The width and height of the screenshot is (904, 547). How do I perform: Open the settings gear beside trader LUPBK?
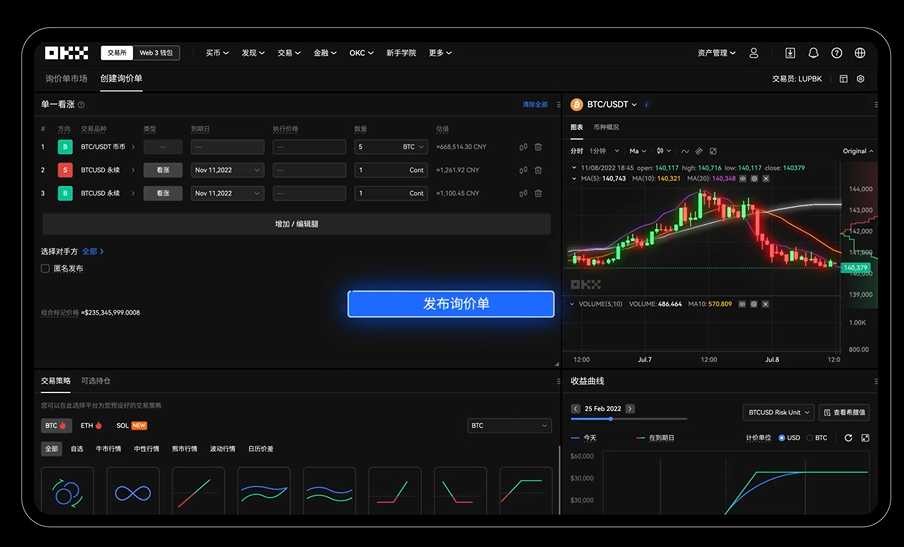pyautogui.click(x=861, y=79)
